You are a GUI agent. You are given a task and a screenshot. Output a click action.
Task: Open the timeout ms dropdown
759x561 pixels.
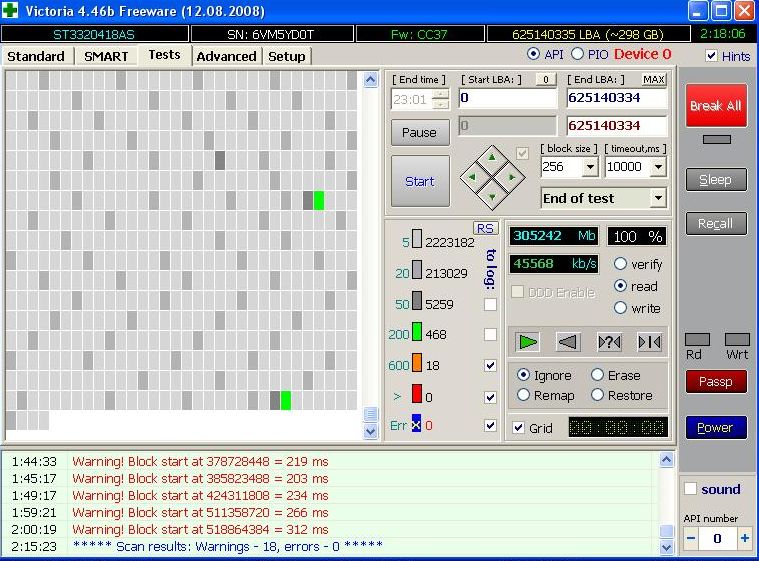tap(658, 167)
